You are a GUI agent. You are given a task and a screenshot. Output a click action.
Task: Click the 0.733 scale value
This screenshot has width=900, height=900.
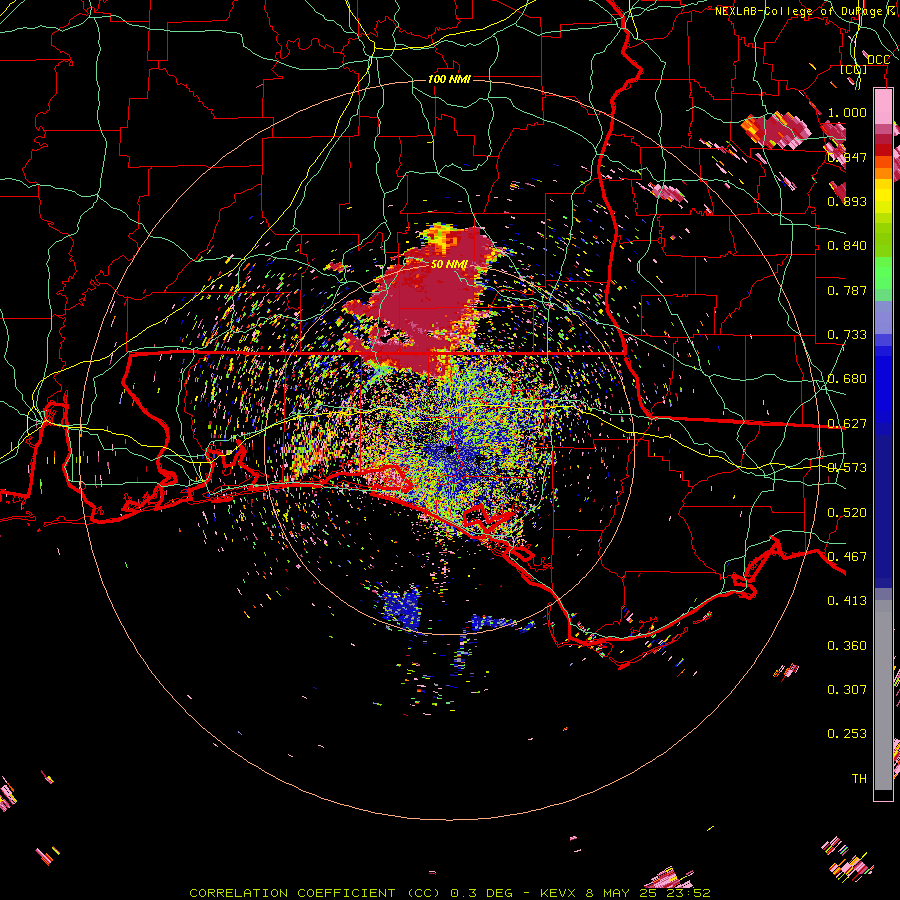[847, 334]
